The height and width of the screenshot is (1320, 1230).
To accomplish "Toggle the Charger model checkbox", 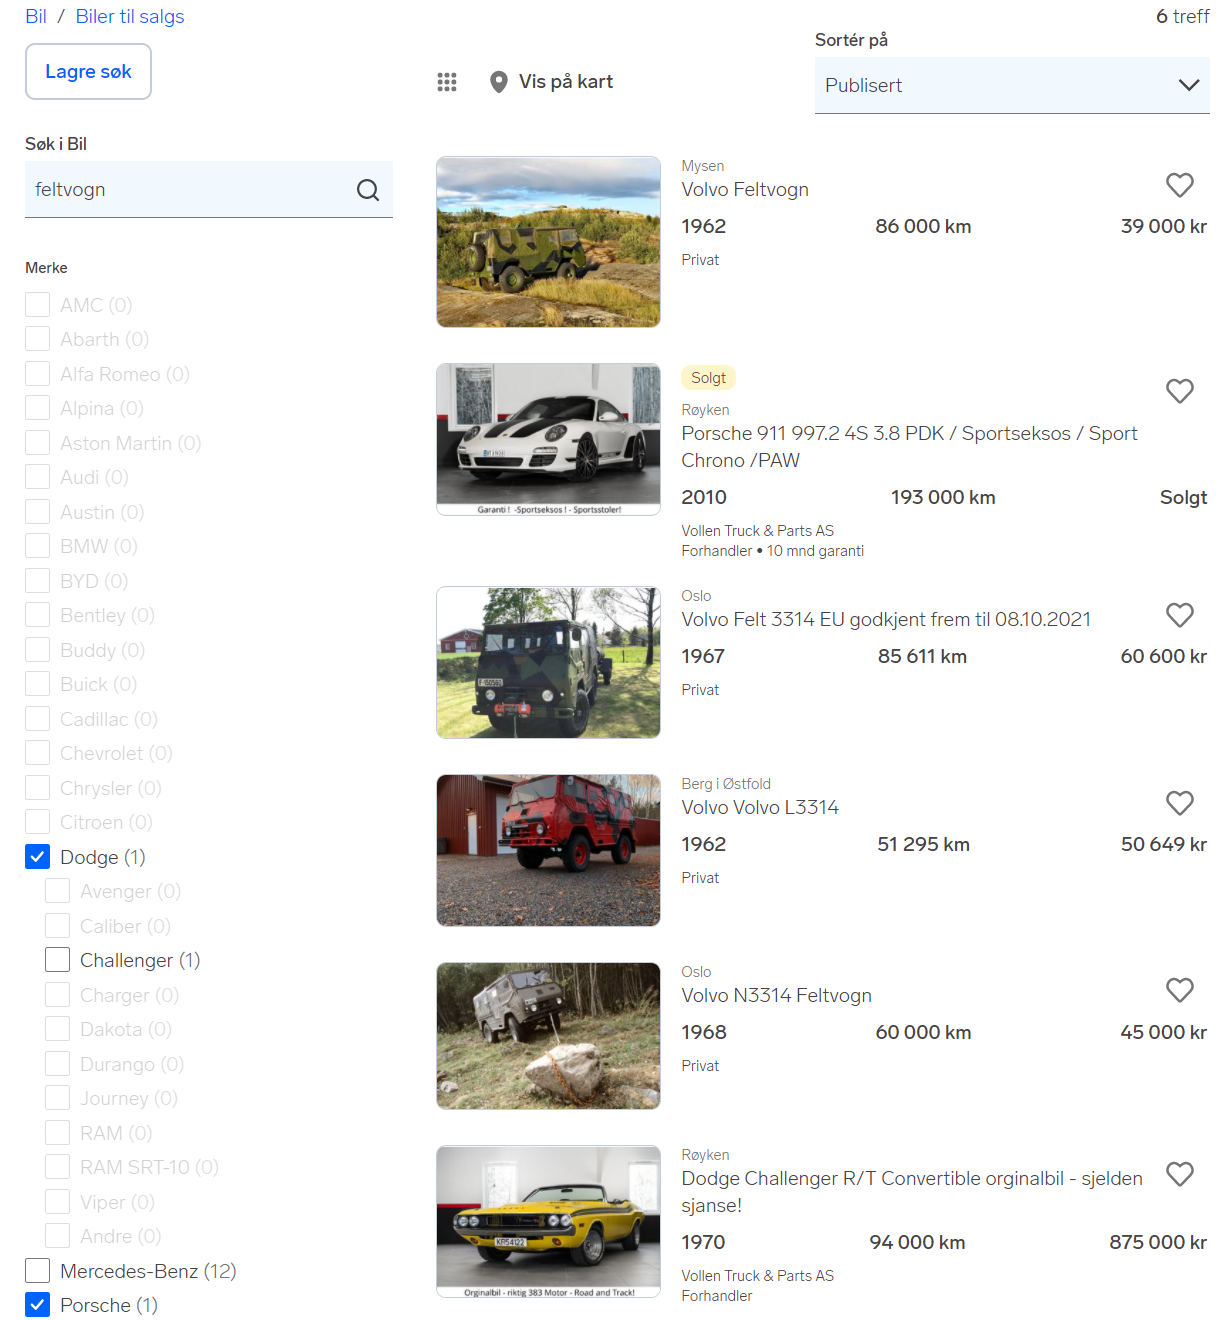I will [58, 995].
